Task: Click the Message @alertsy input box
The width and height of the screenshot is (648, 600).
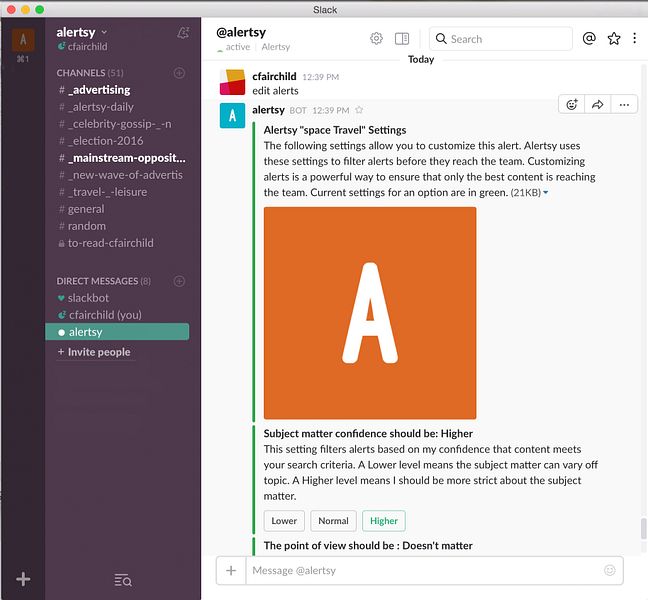Action: (434, 570)
